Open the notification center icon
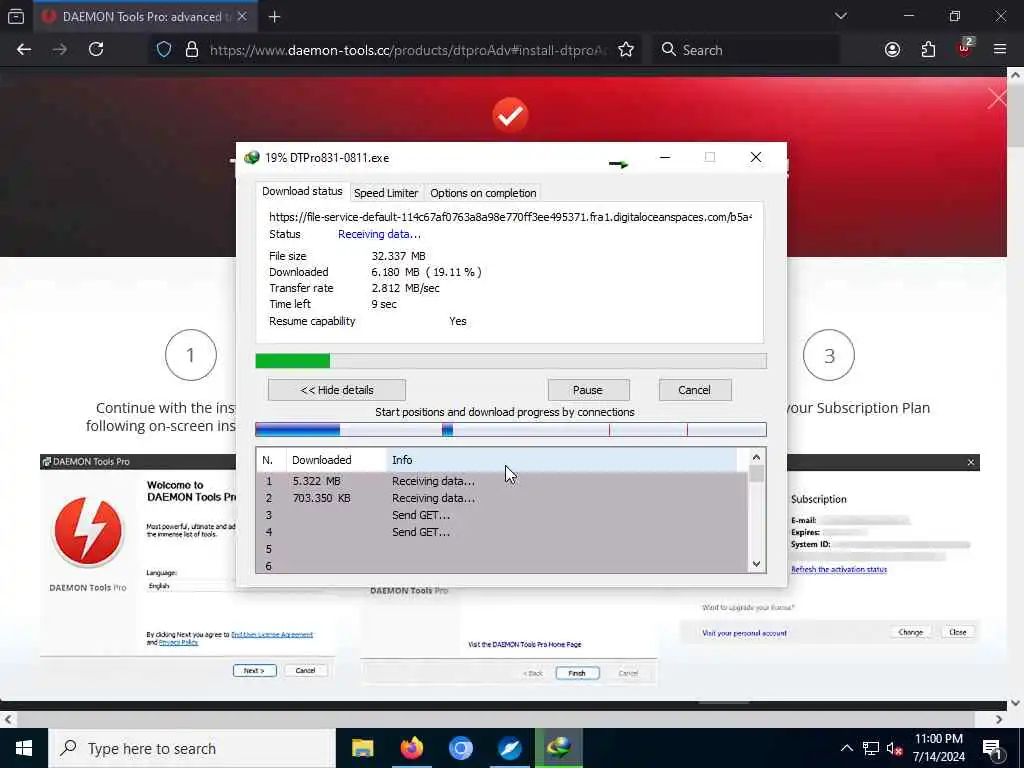 [992, 749]
